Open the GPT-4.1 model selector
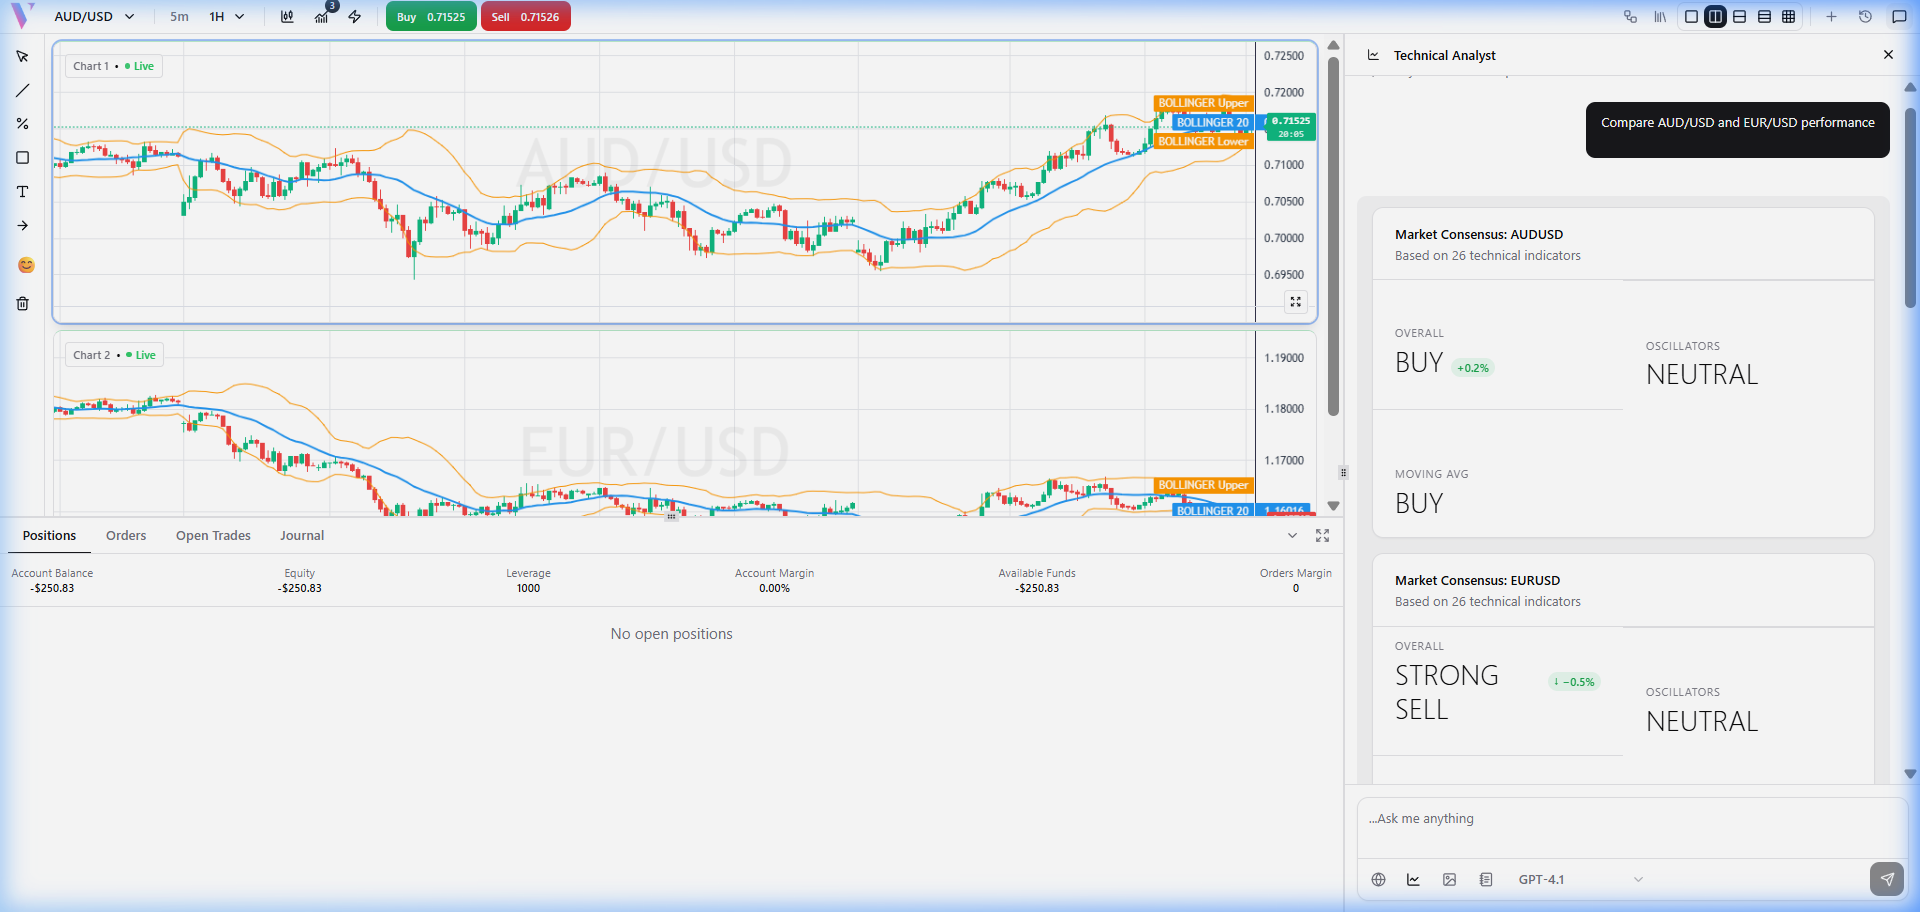 point(1579,880)
